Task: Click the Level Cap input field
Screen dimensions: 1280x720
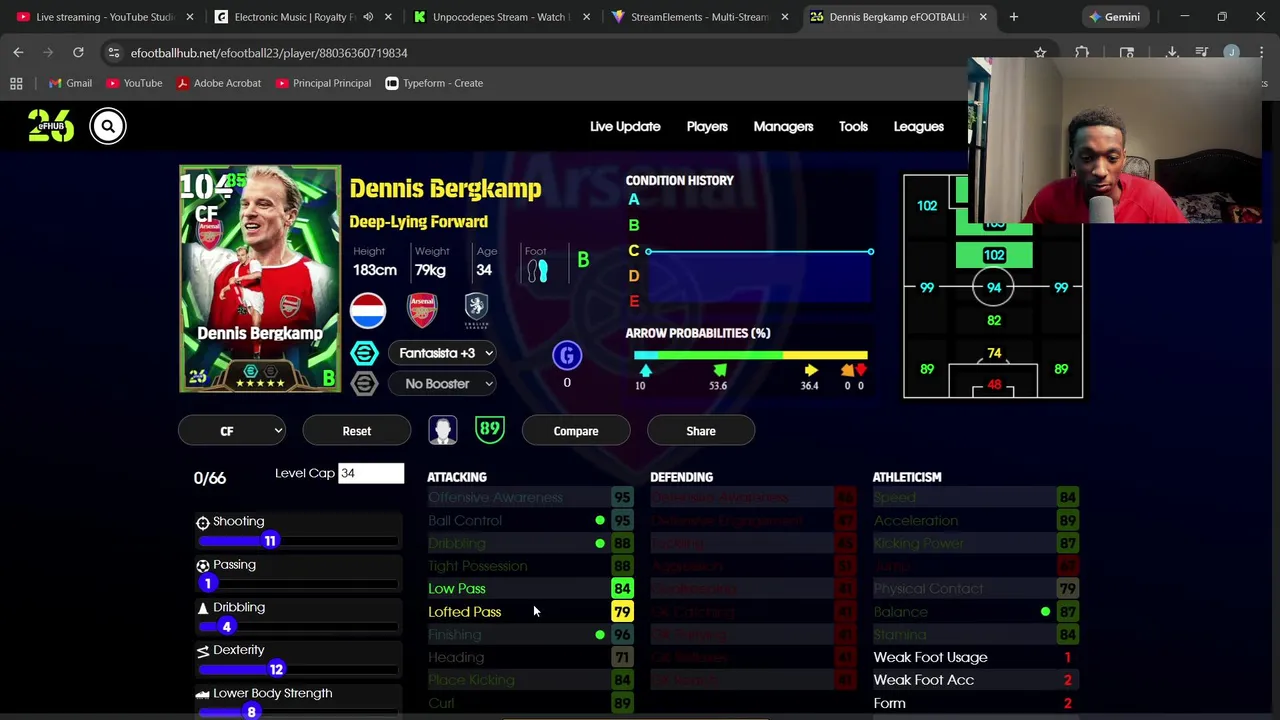Action: pyautogui.click(x=371, y=473)
